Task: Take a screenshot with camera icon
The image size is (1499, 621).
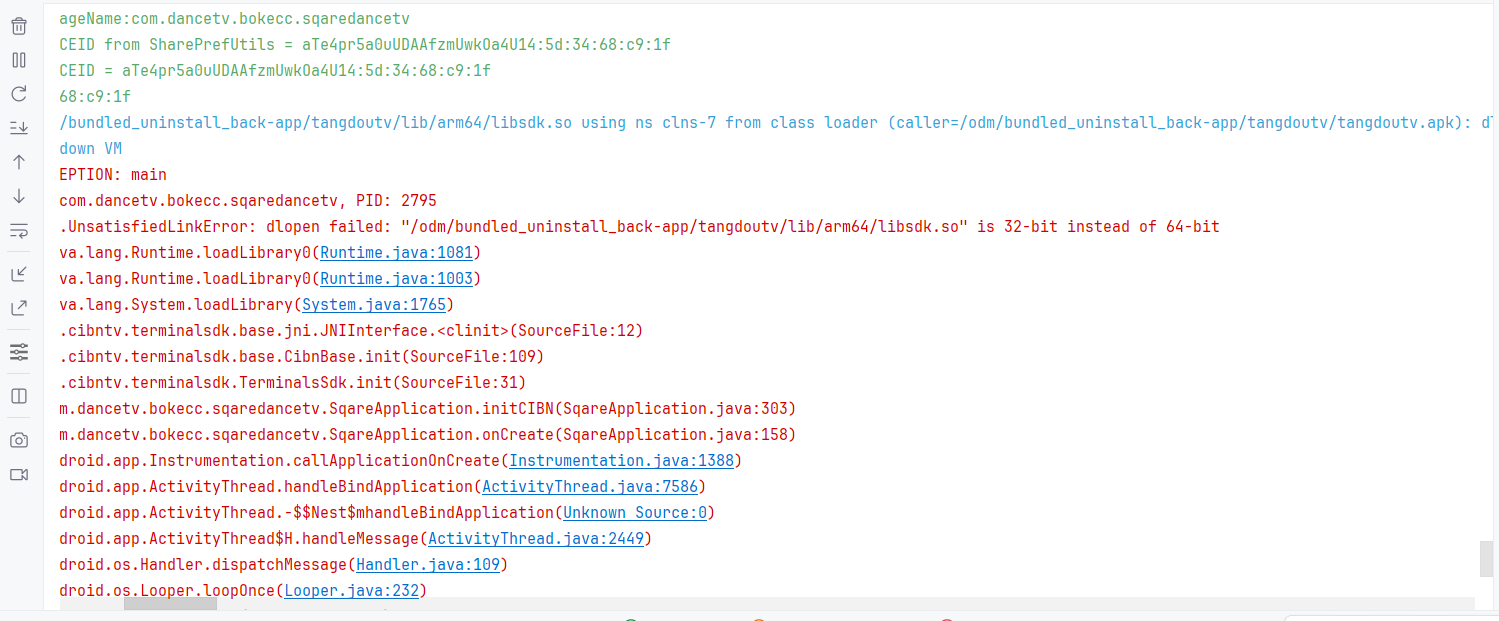Action: click(x=18, y=440)
